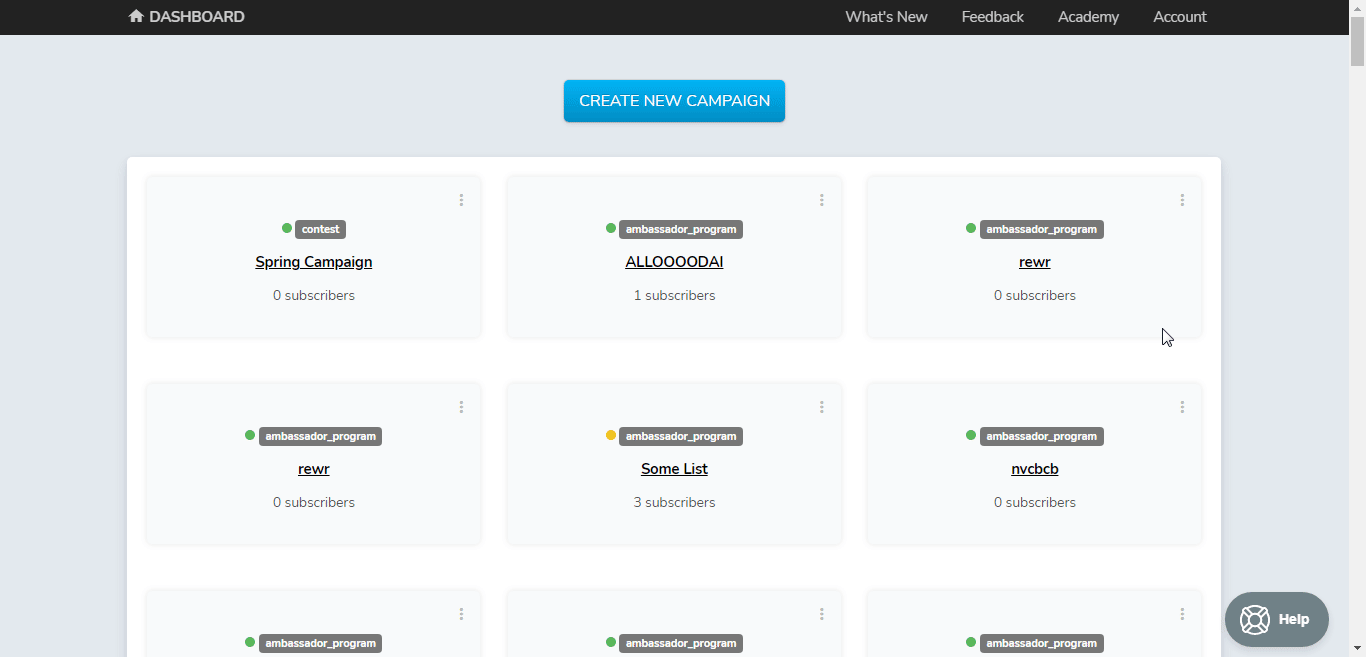The width and height of the screenshot is (1366, 657).
Task: Open the ALLOOOODAI campaign
Action: click(x=674, y=262)
